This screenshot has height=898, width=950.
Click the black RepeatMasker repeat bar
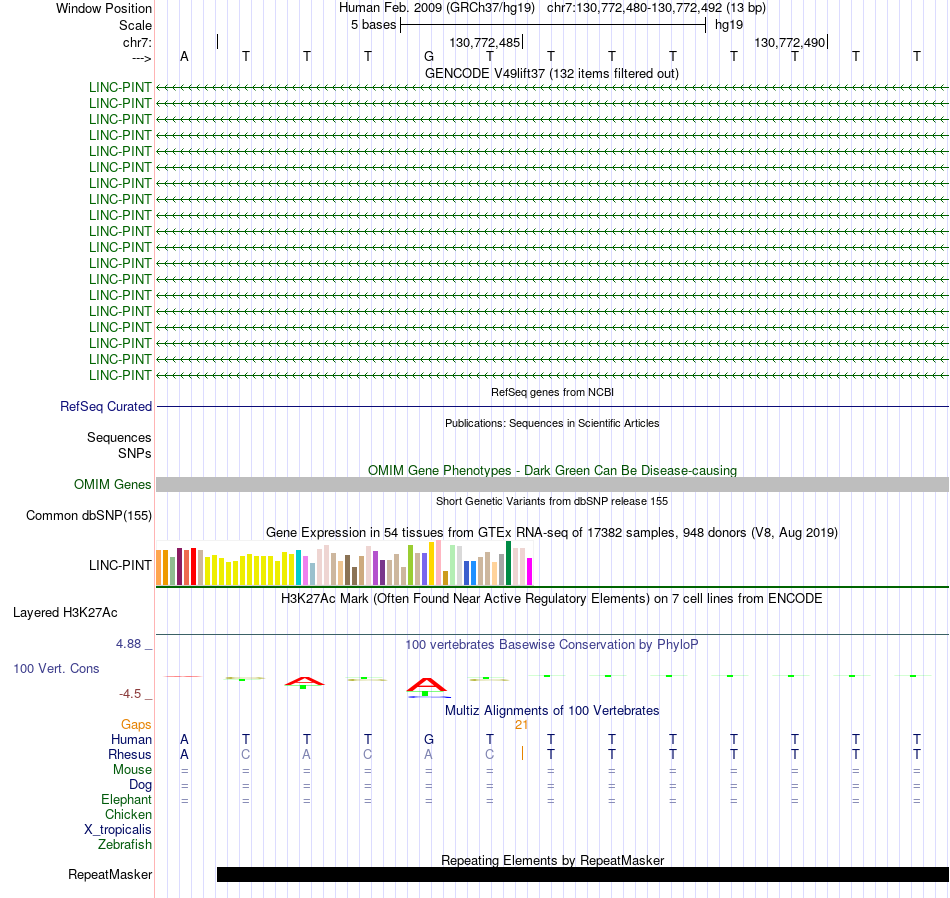coord(583,874)
